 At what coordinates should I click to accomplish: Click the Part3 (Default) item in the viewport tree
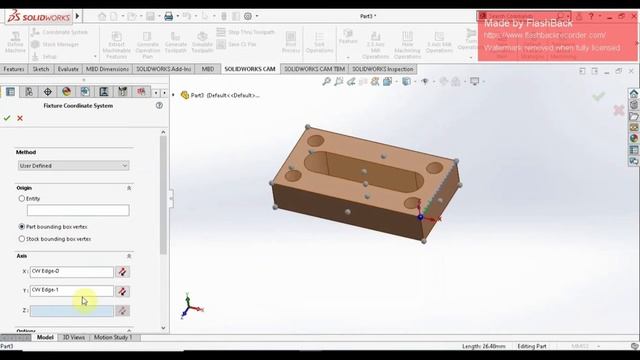point(221,96)
